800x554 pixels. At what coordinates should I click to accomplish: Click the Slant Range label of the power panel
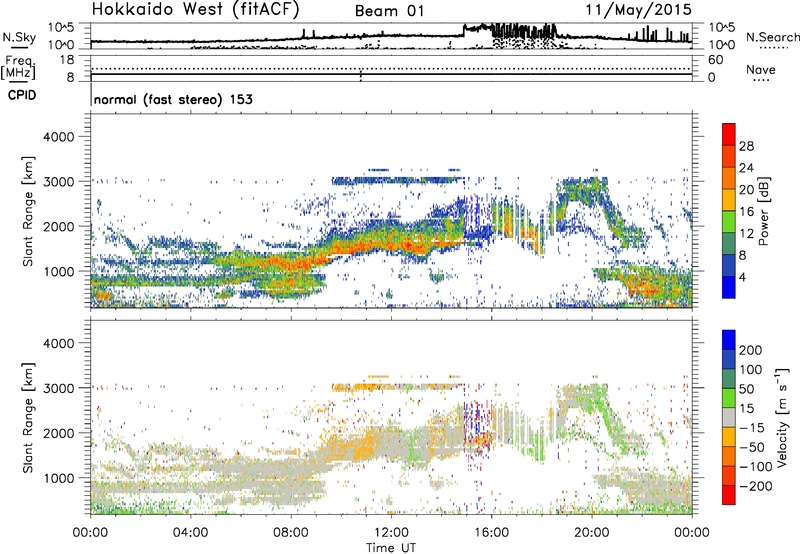[28, 211]
